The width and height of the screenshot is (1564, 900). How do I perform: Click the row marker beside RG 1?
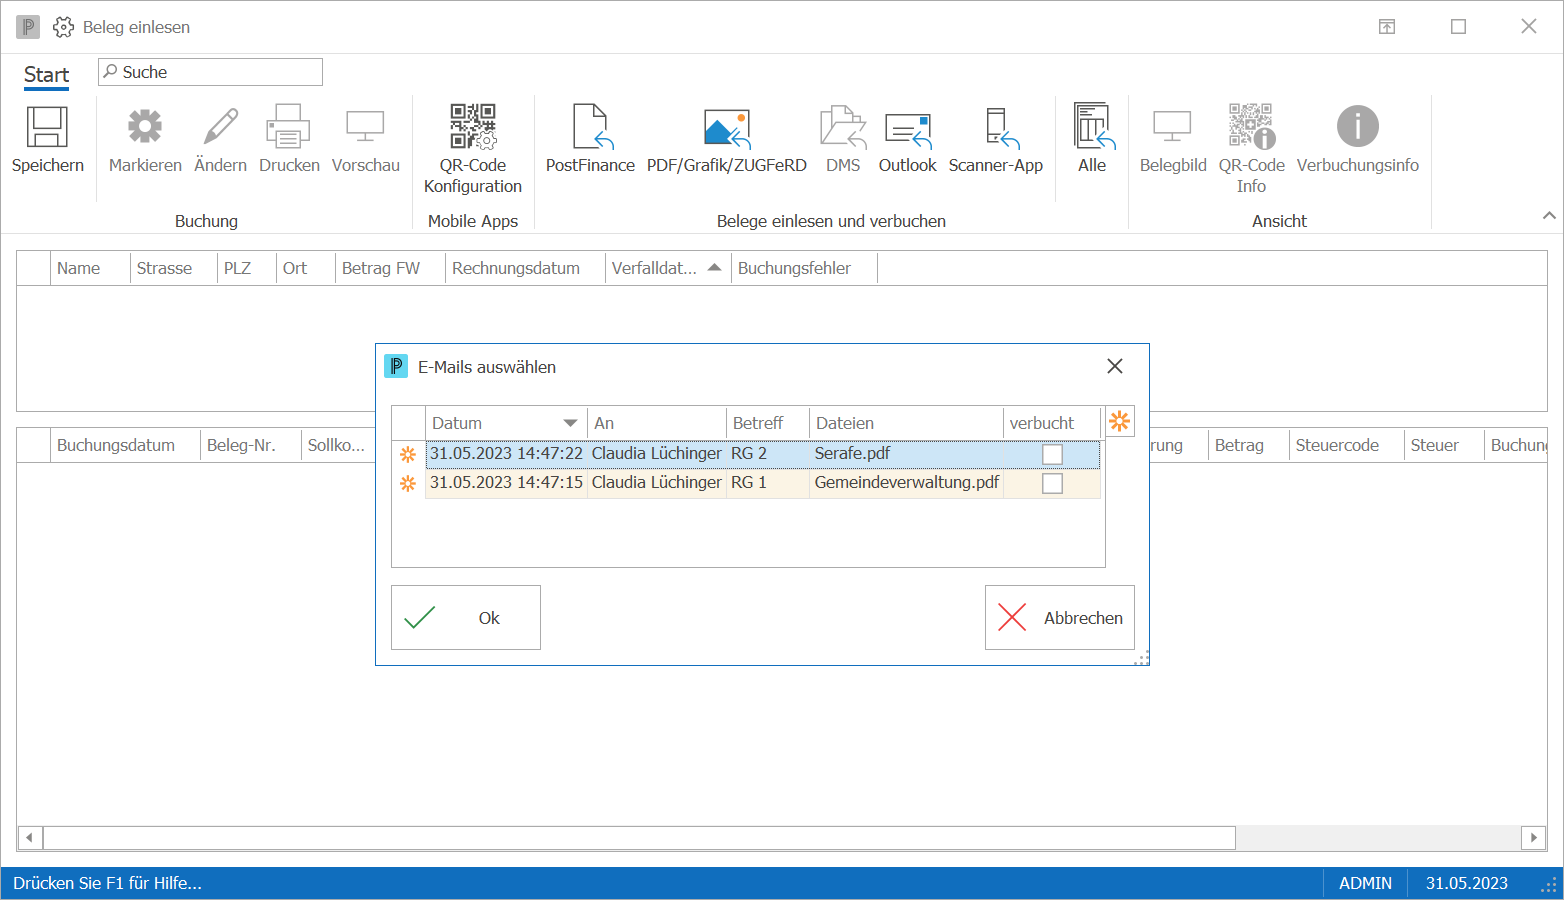pyautogui.click(x=408, y=483)
